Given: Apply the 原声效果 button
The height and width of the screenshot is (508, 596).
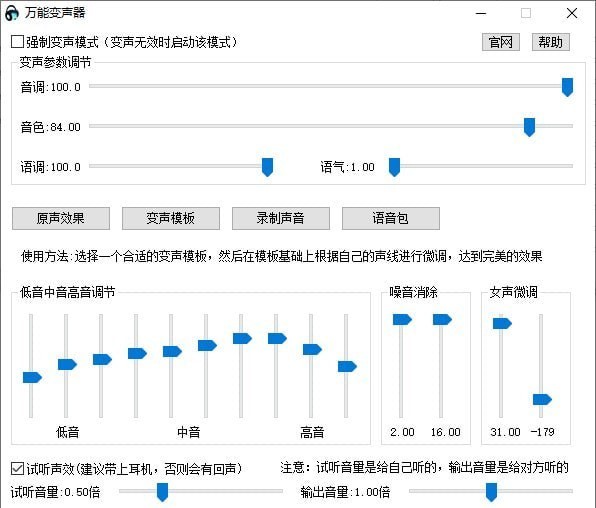Looking at the screenshot, I should [x=61, y=218].
